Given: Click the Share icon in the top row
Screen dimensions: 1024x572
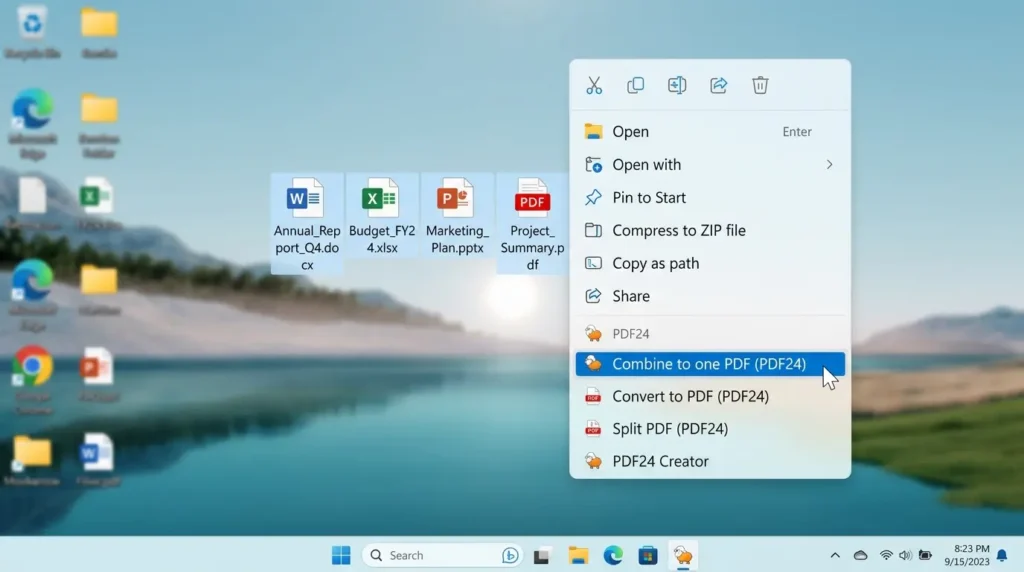Looking at the screenshot, I should point(718,86).
